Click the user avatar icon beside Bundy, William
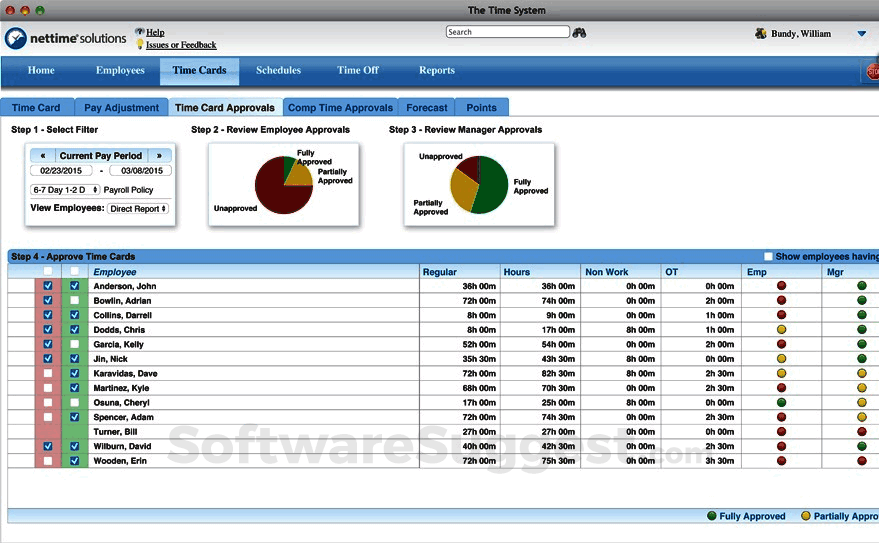 761,34
